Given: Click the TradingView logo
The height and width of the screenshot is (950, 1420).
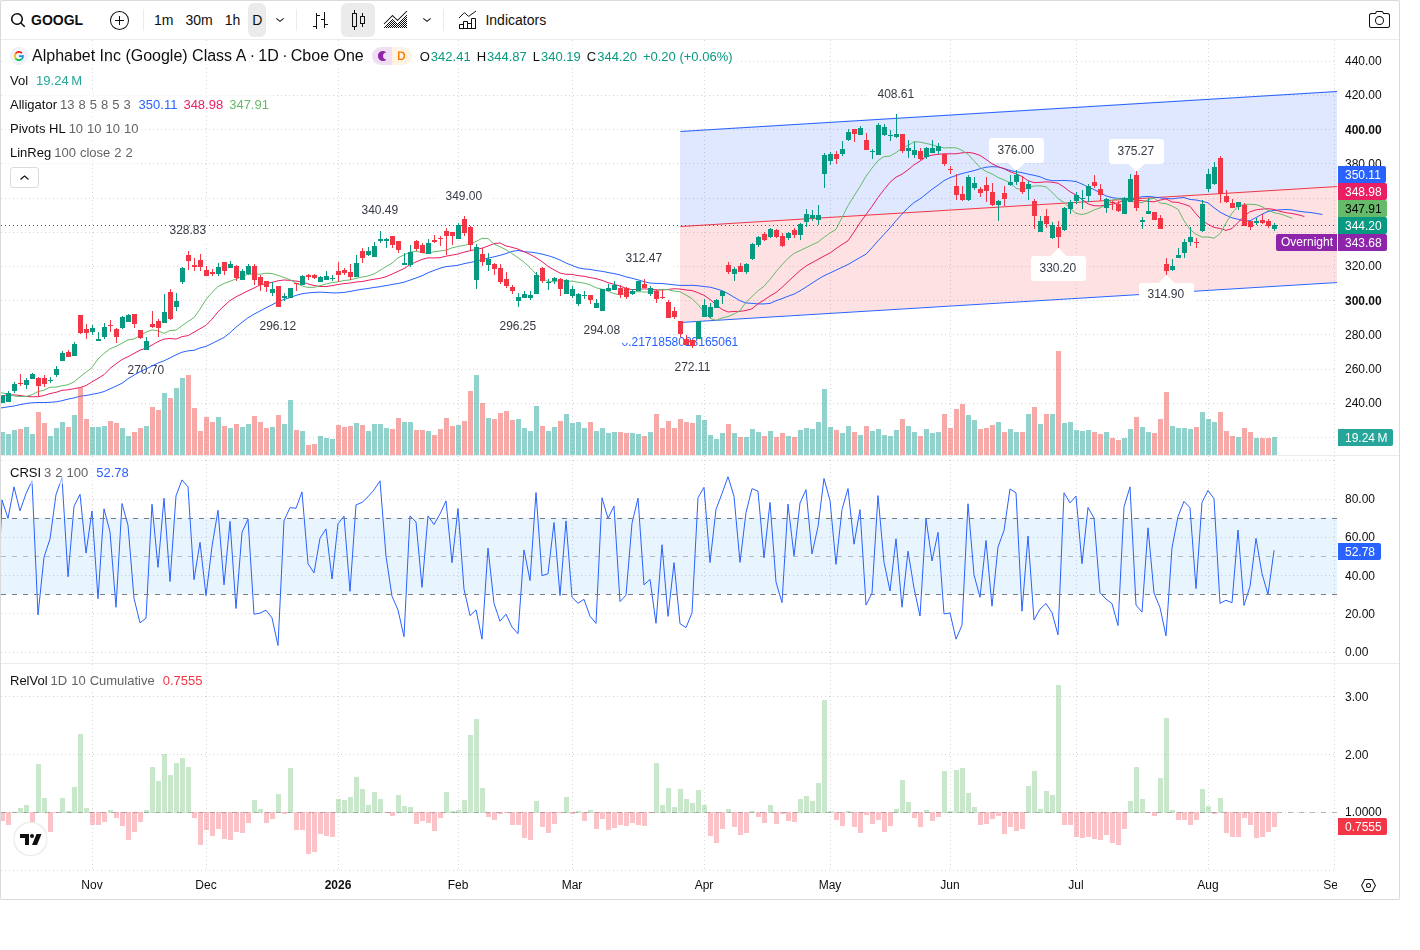Looking at the screenshot, I should 31,839.
